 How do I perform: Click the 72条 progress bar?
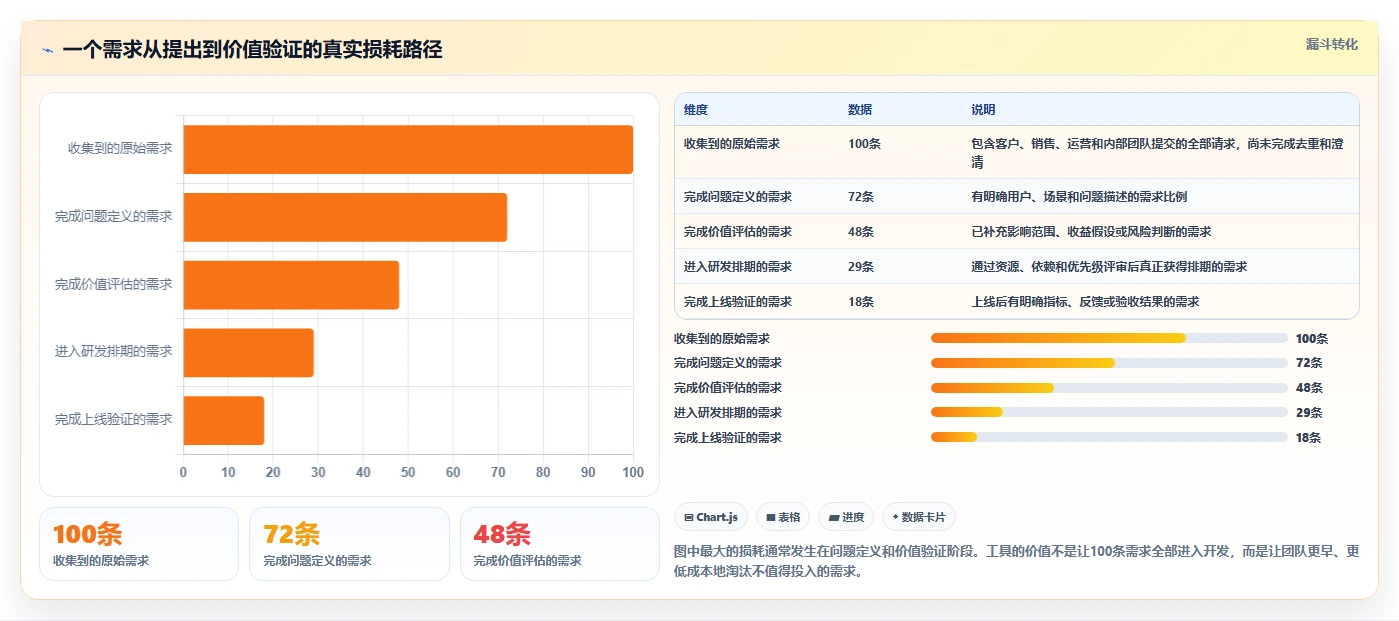(x=1109, y=363)
